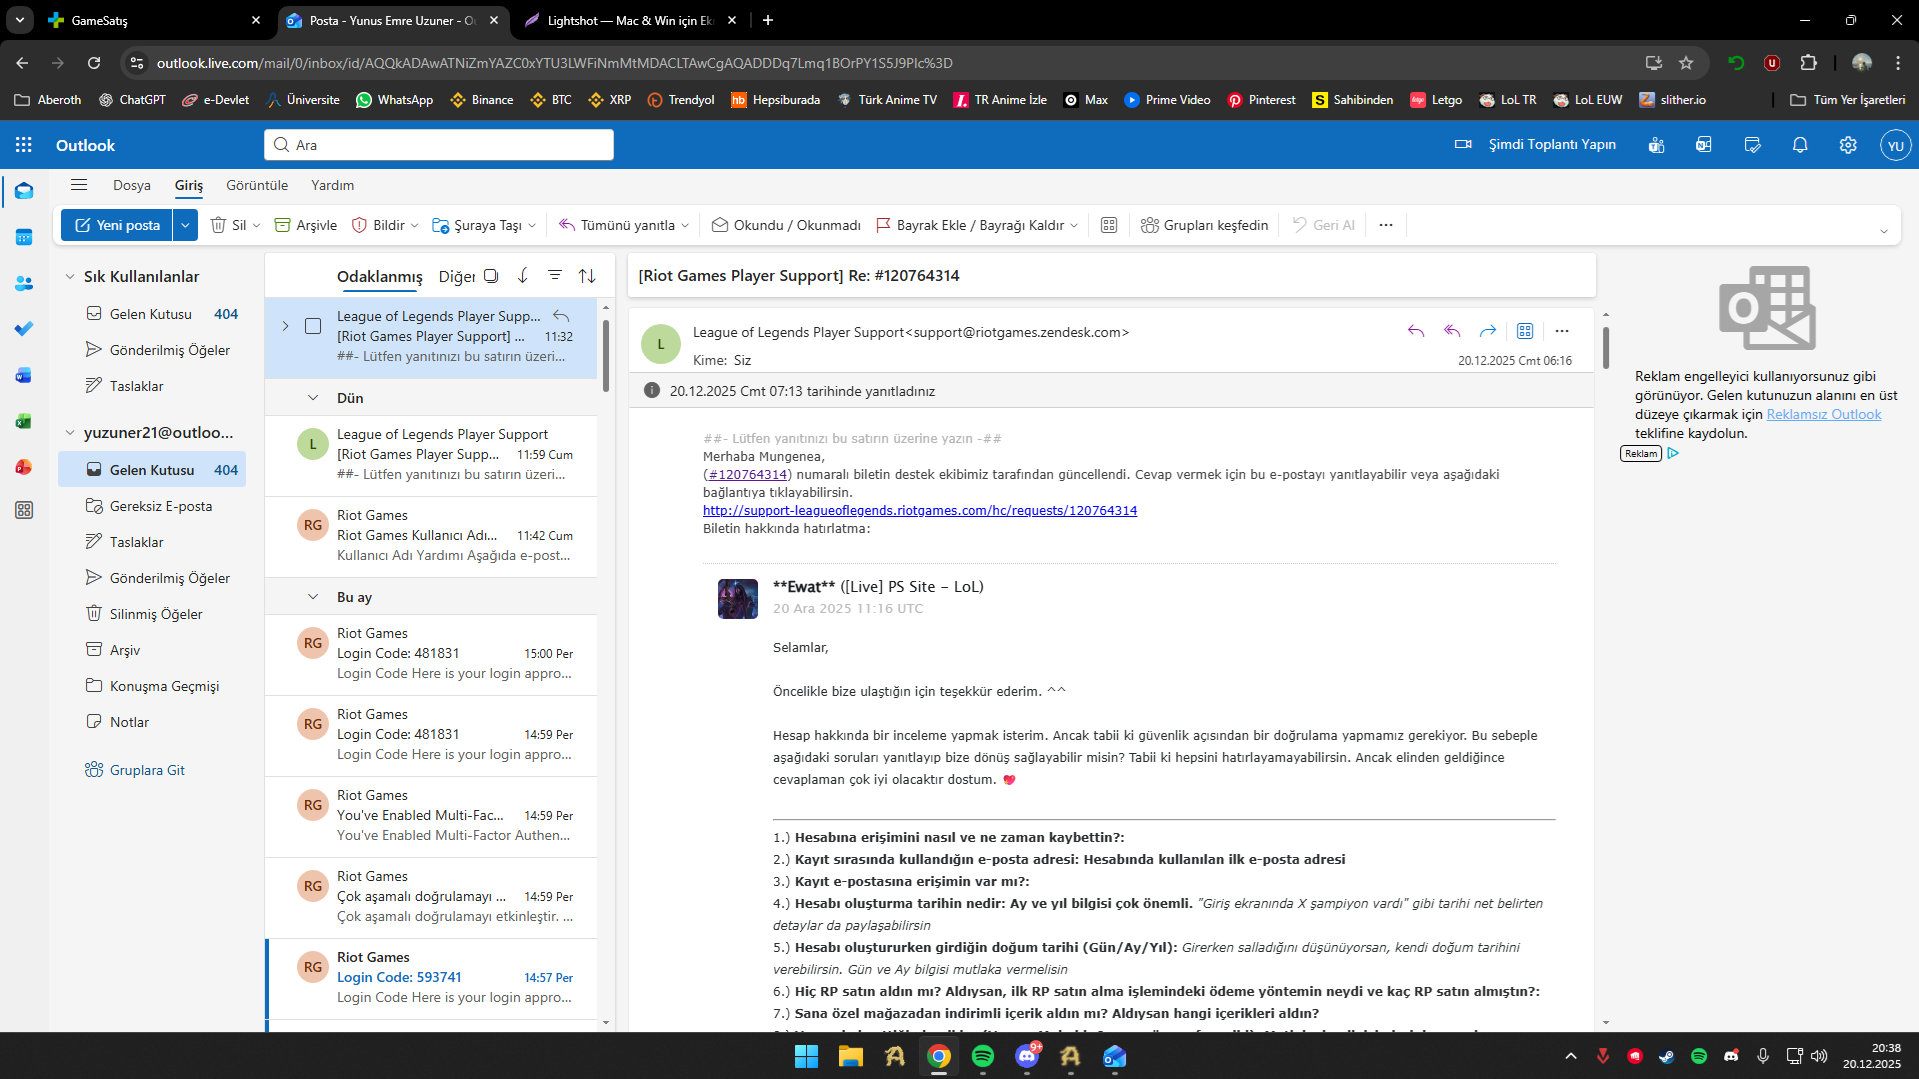Viewport: 1919px width, 1079px height.
Task: Click the message list scrollbar
Action: (606, 357)
